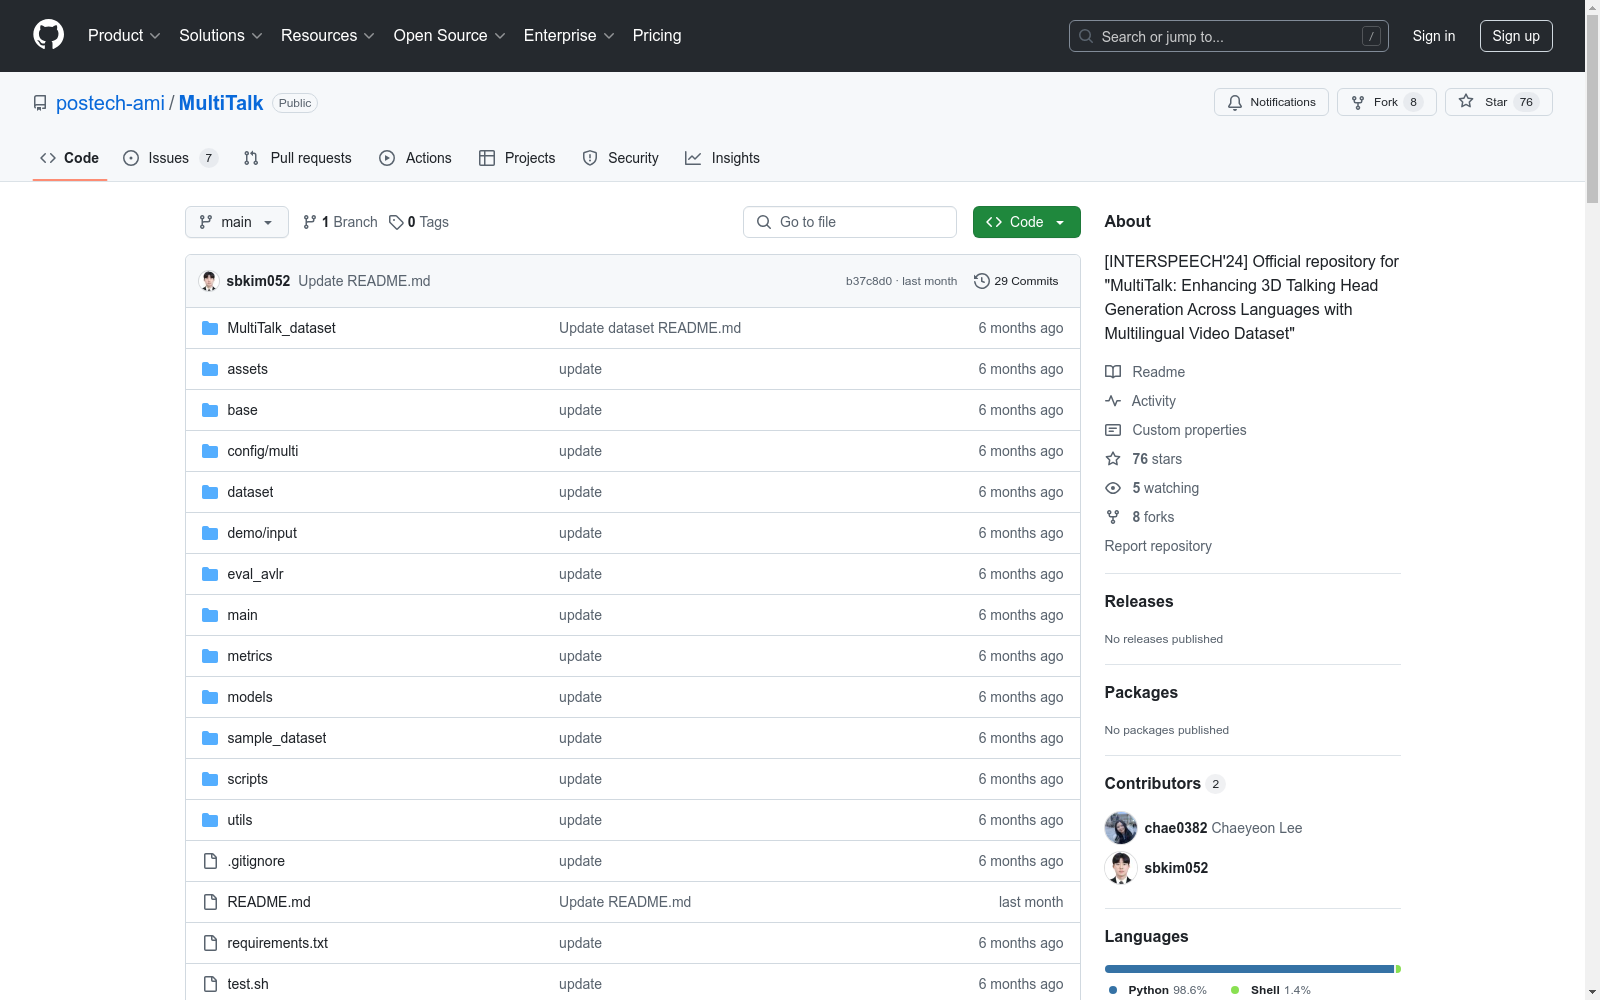1600x1000 pixels.
Task: Click the Pricing link
Action: click(x=657, y=35)
